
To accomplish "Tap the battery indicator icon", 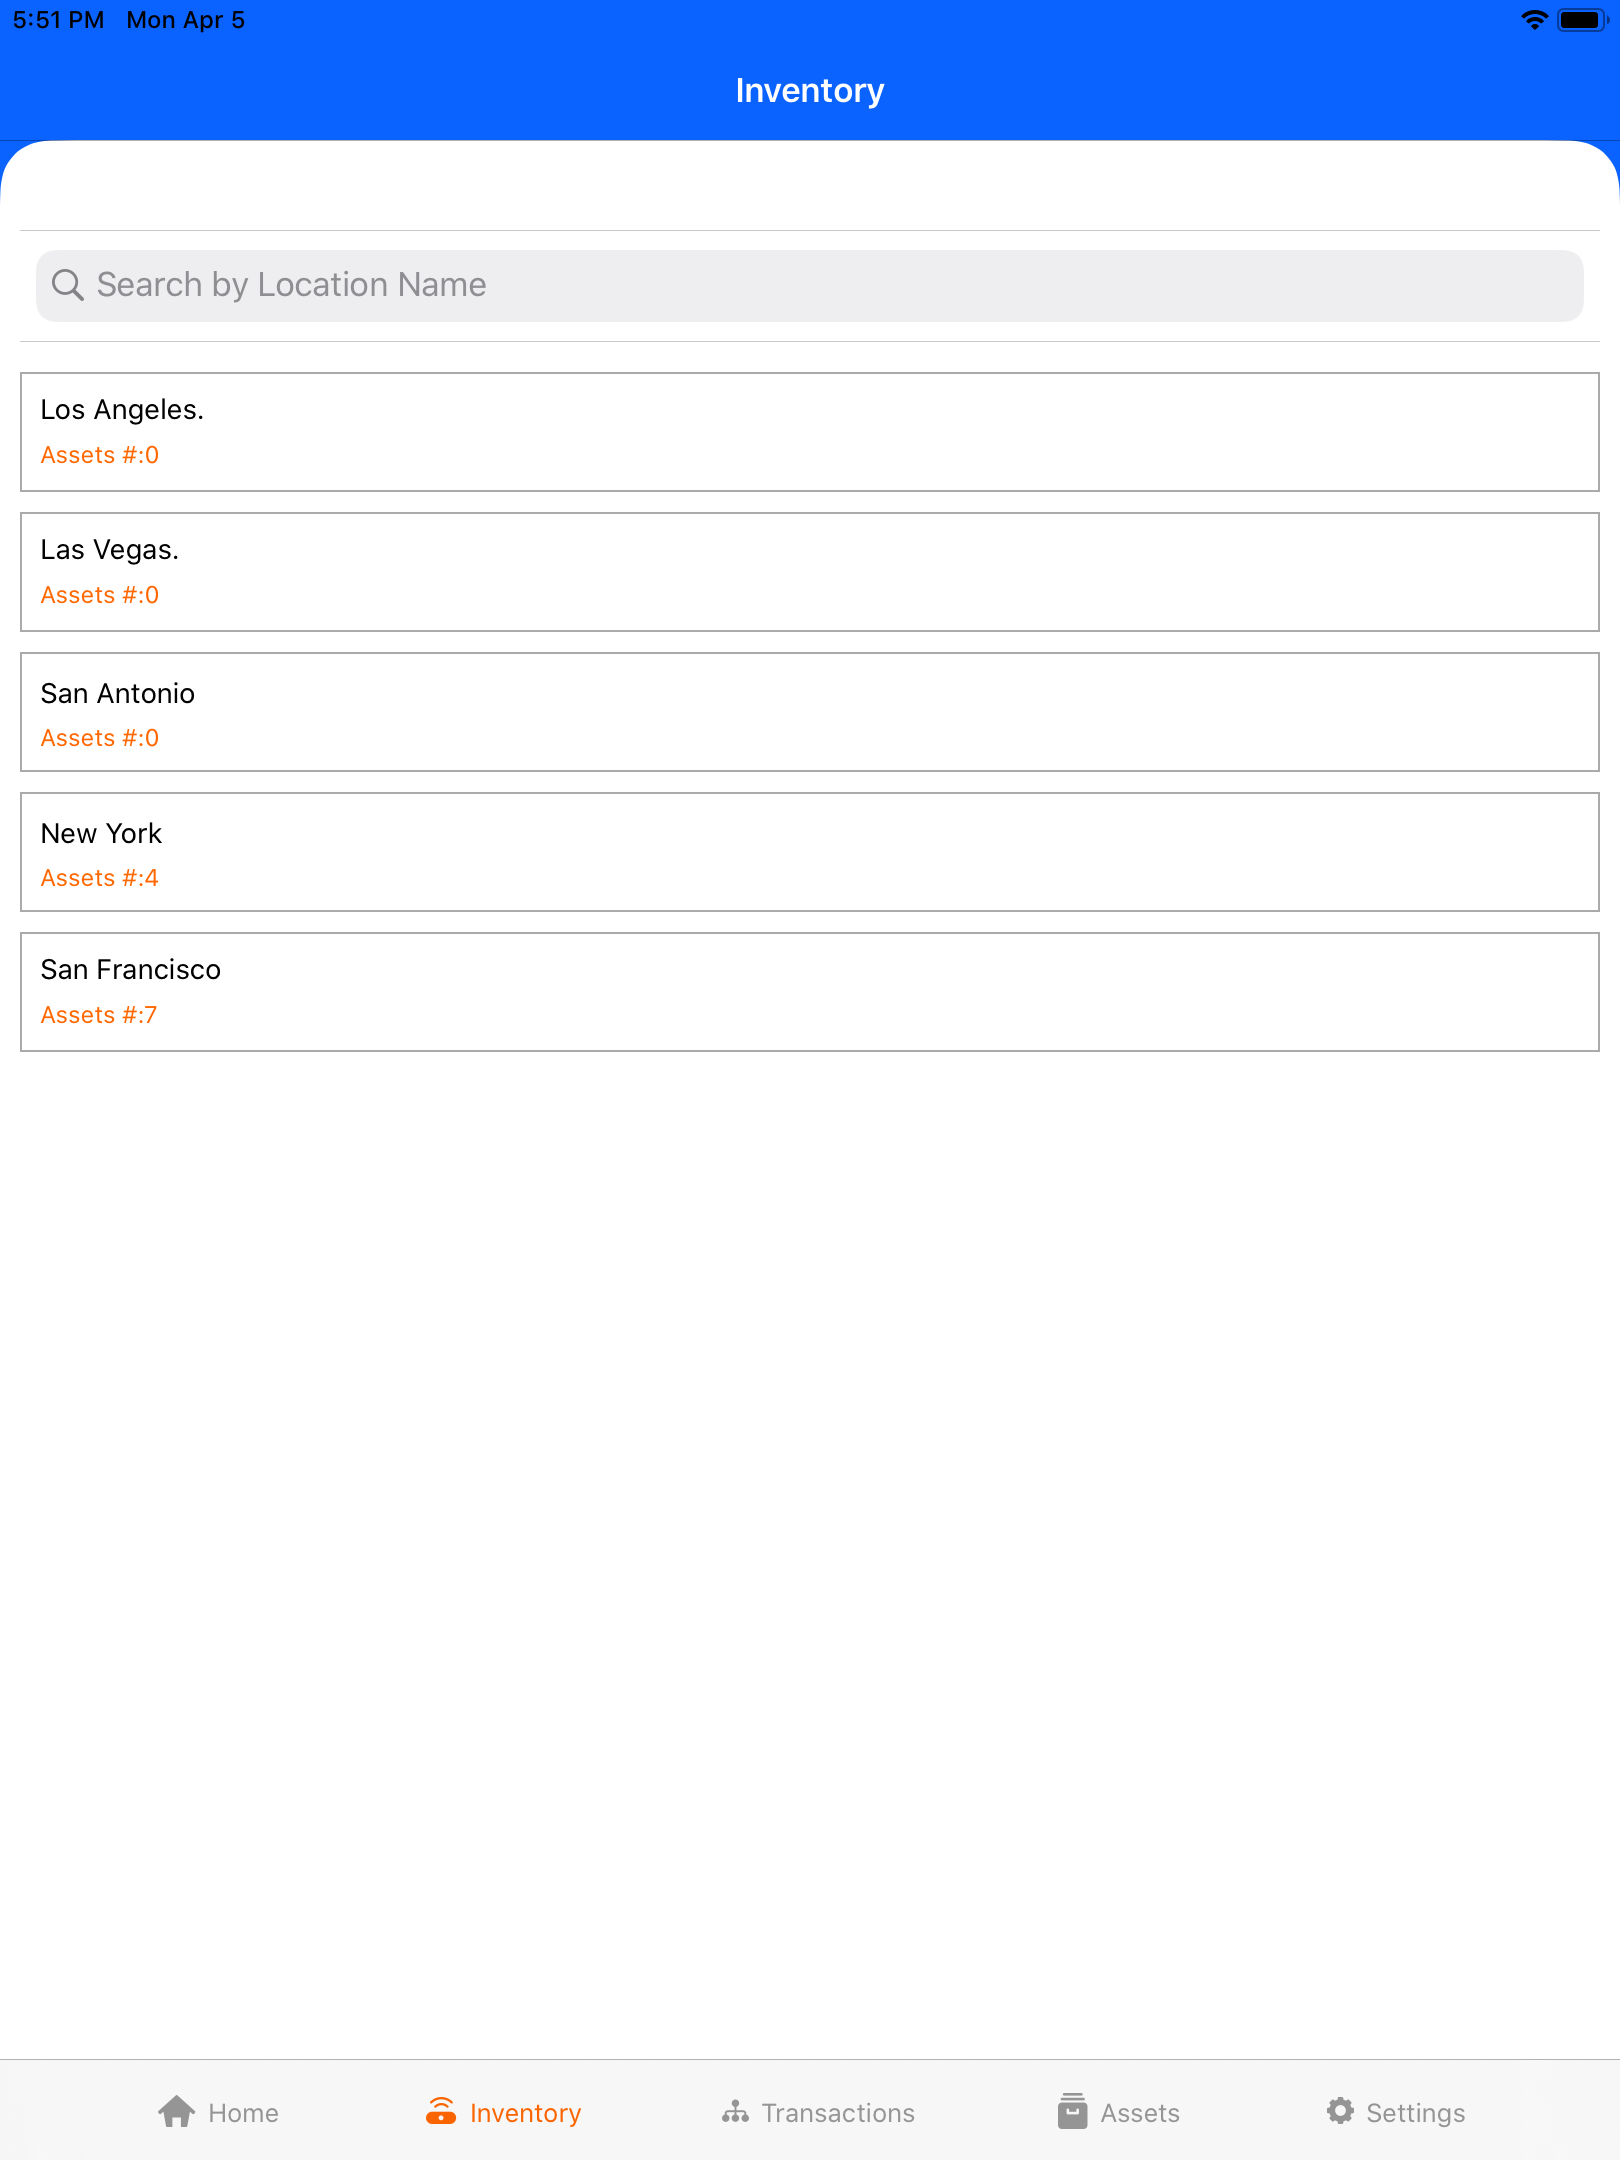I will (1583, 20).
